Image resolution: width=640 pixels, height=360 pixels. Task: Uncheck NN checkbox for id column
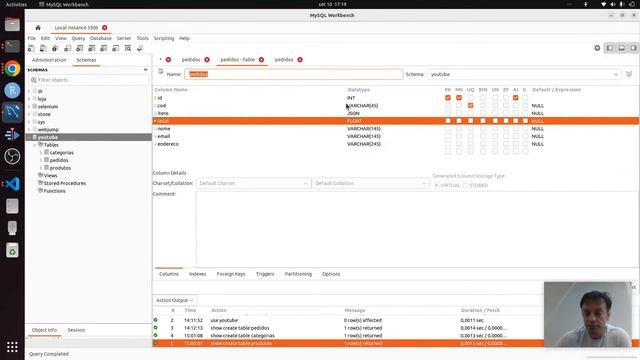(x=459, y=98)
